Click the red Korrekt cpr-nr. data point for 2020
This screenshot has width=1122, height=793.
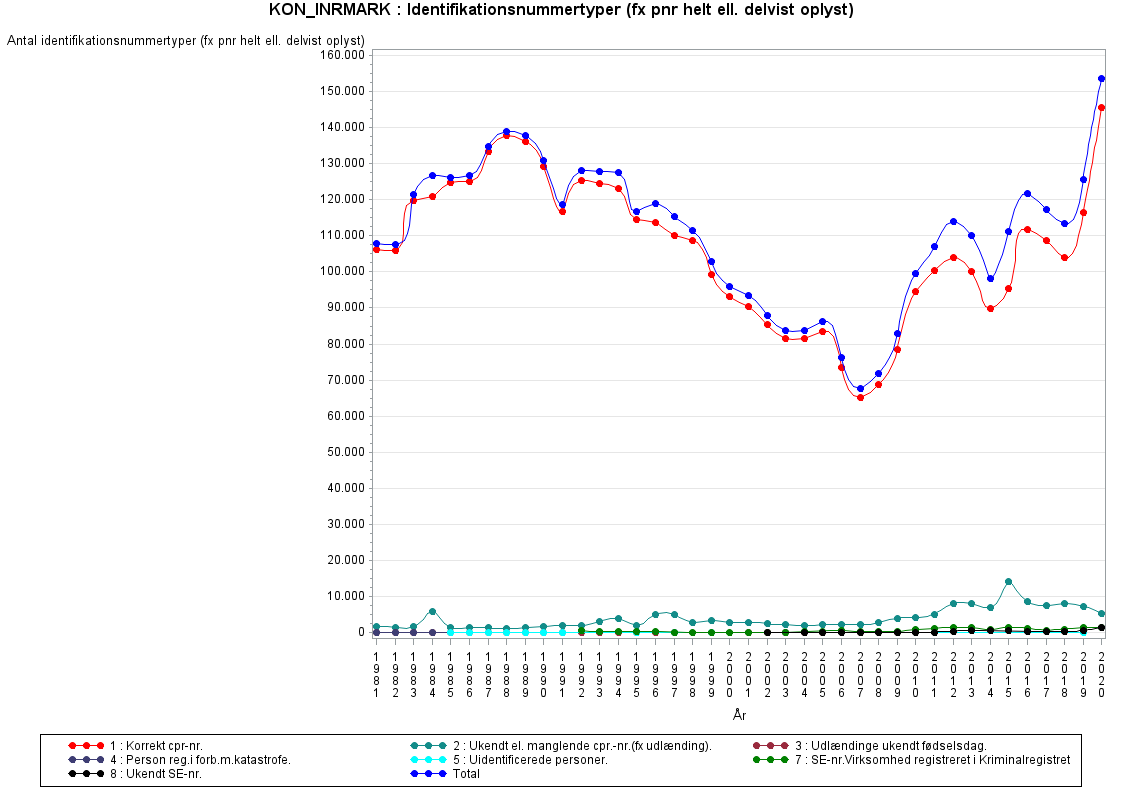pyautogui.click(x=1101, y=107)
